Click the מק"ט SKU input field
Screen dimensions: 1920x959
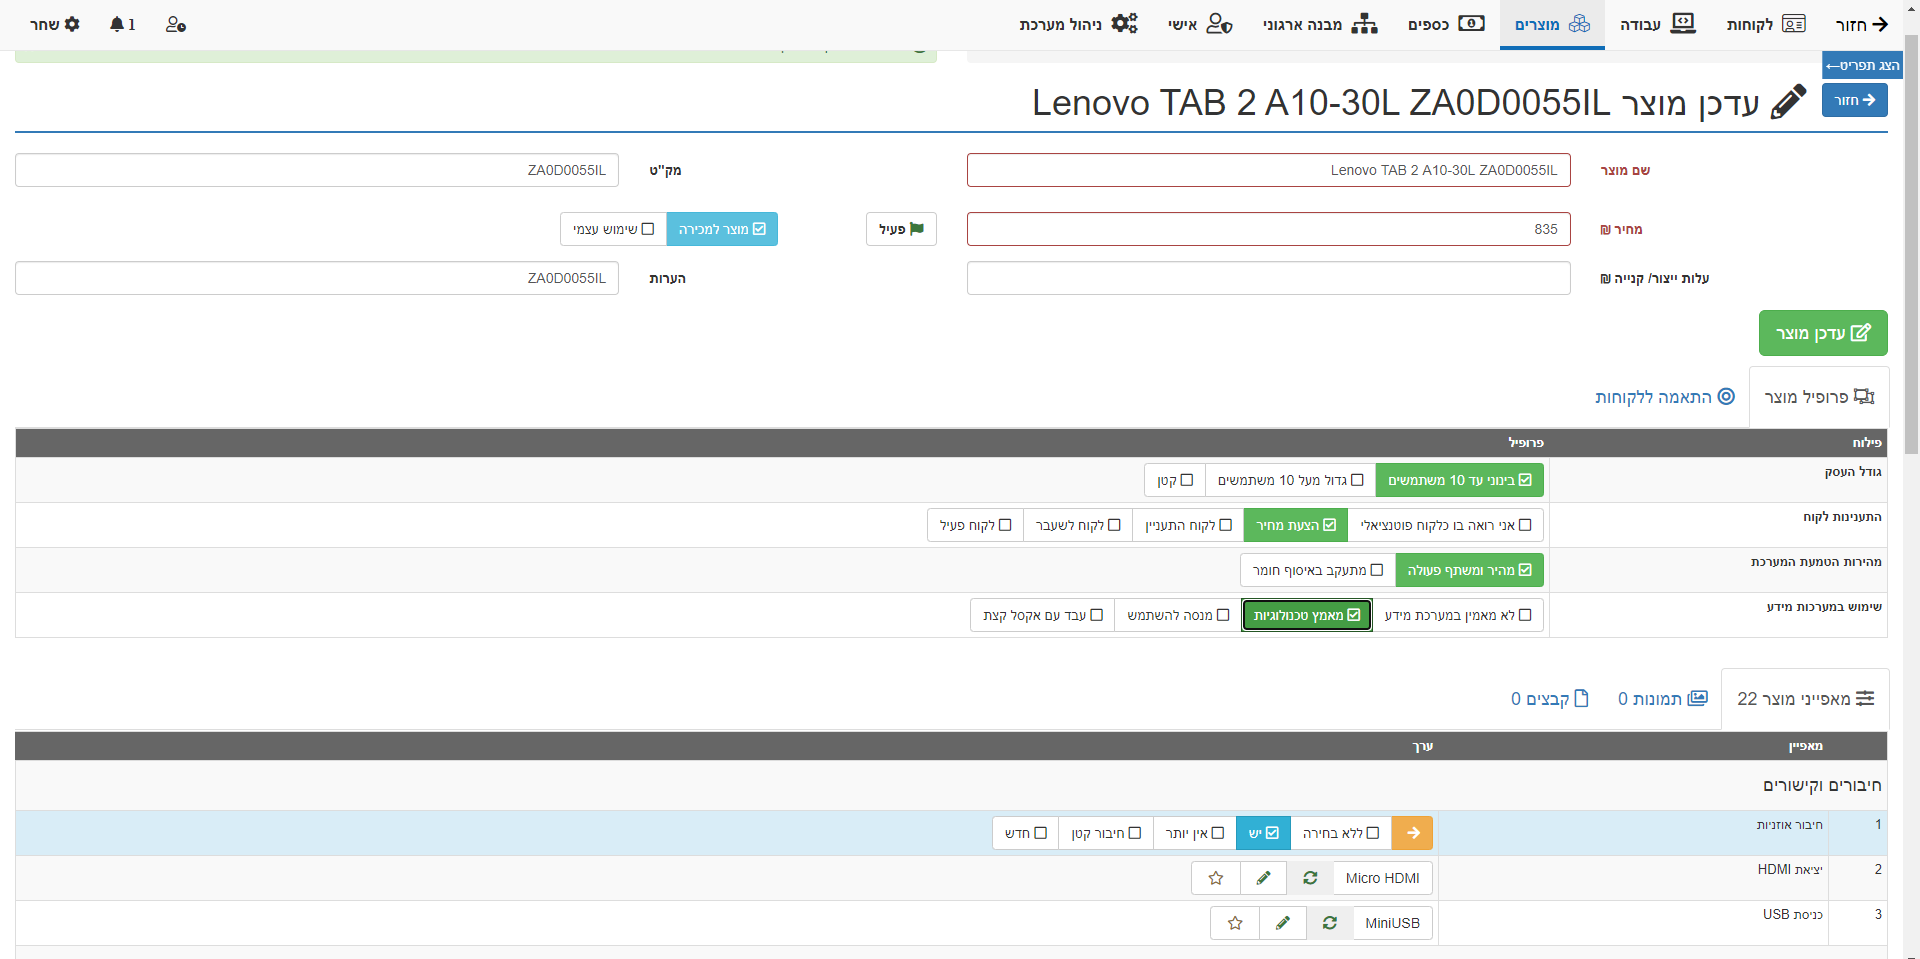317,170
